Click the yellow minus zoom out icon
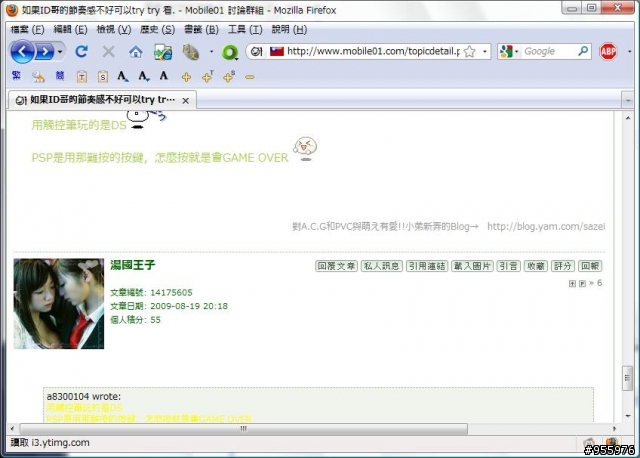Viewport: 640px width, 458px height. click(x=250, y=77)
